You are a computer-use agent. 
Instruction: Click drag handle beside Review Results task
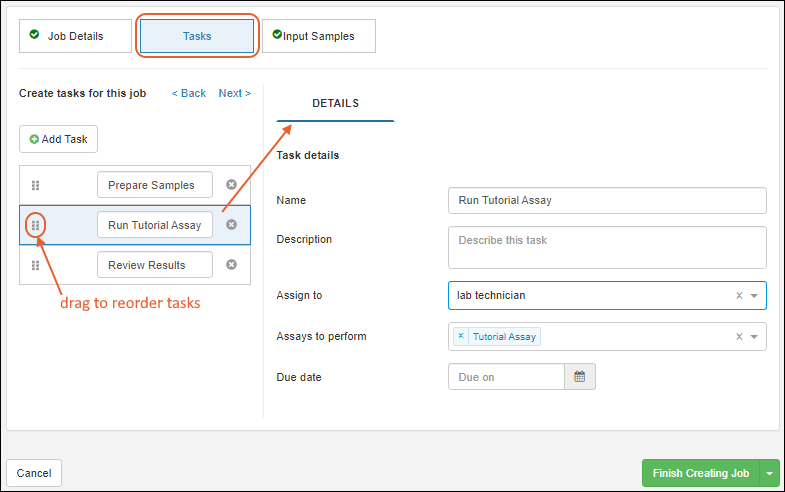pyautogui.click(x=35, y=265)
